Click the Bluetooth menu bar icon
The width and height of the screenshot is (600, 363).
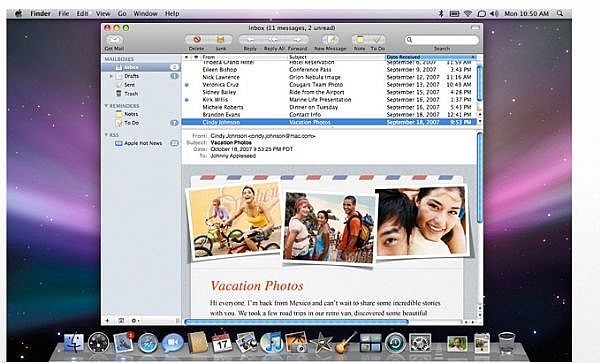[441, 13]
